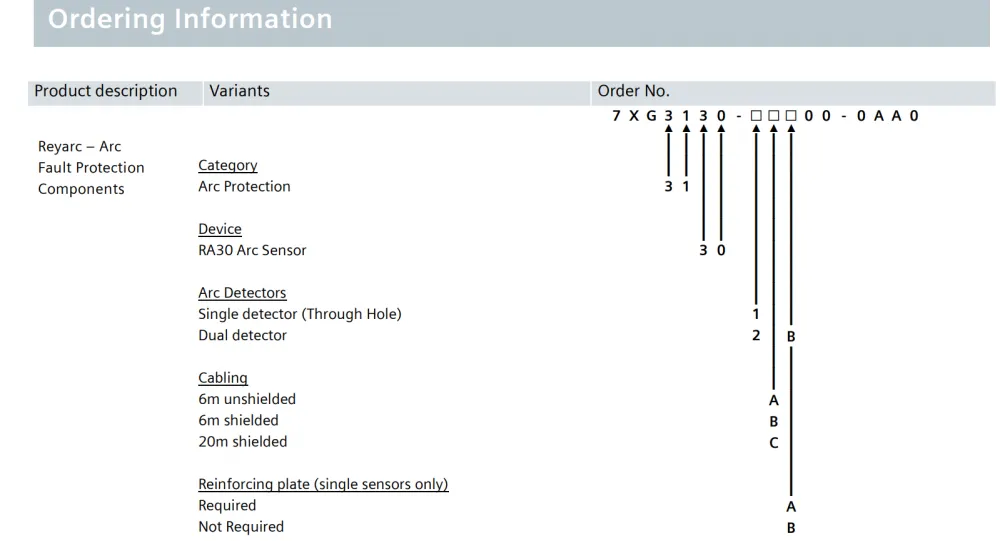Click the first empty order number box
This screenshot has width=1000, height=541.
(756, 115)
